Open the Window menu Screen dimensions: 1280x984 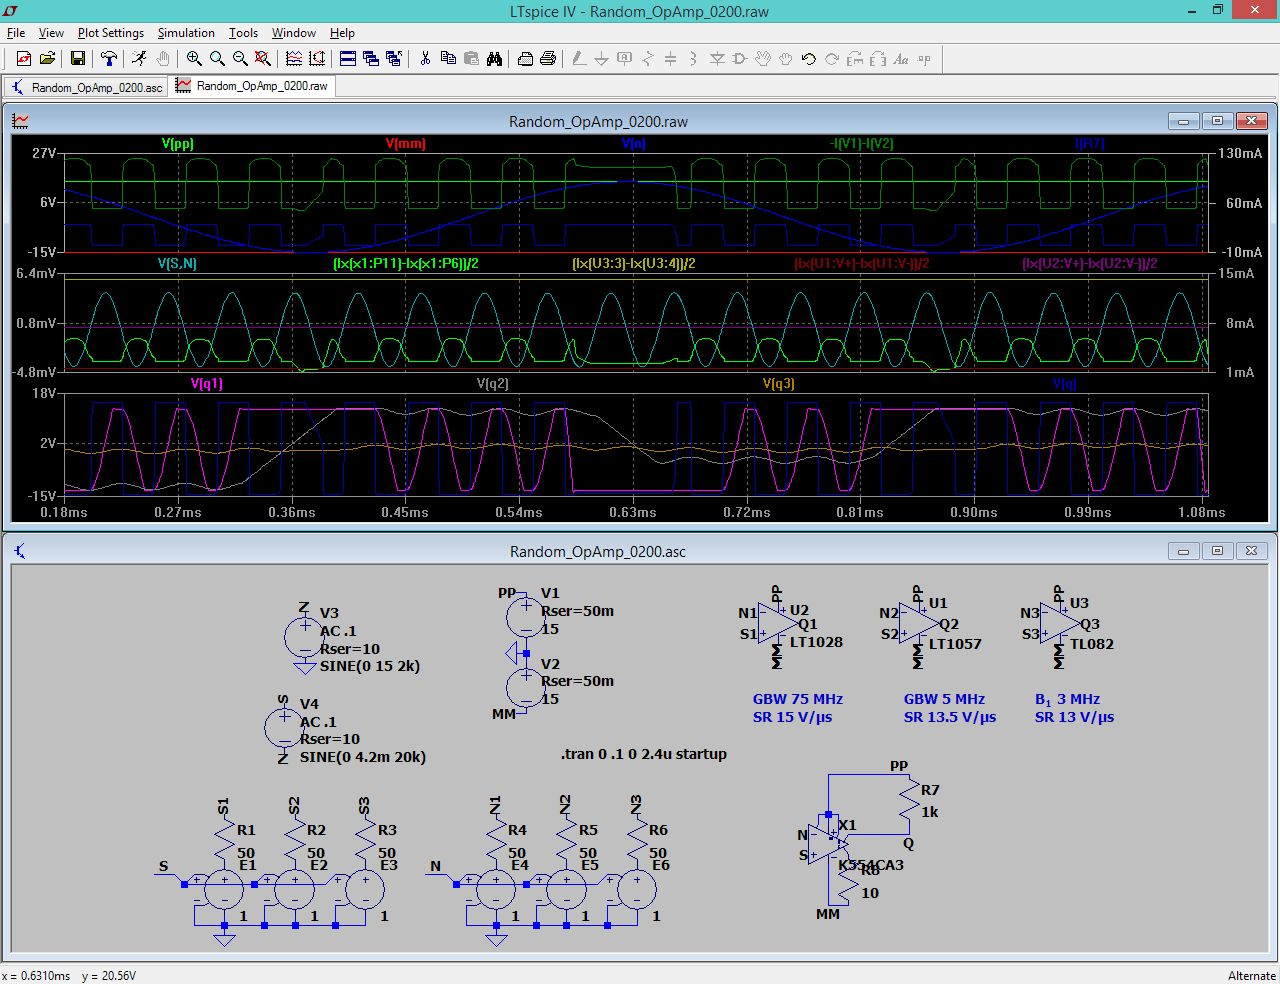pos(294,33)
